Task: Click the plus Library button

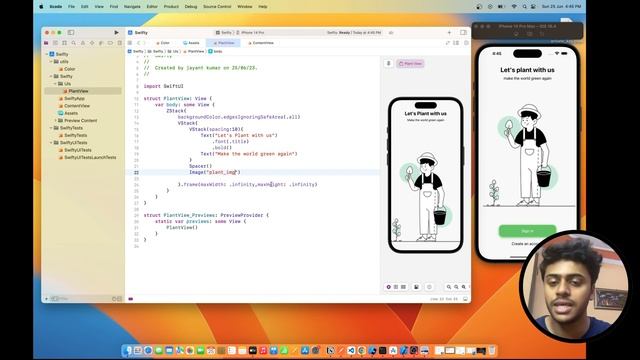Action: coord(449,32)
